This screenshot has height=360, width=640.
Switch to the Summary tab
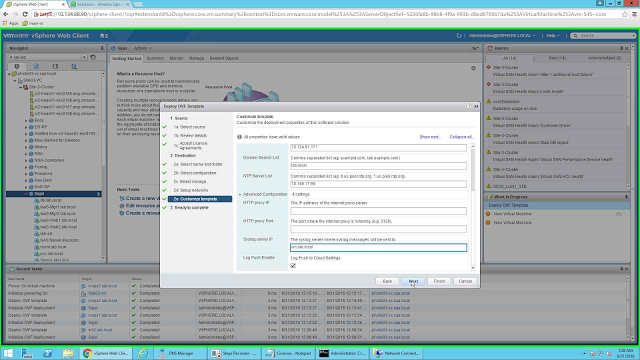(155, 58)
